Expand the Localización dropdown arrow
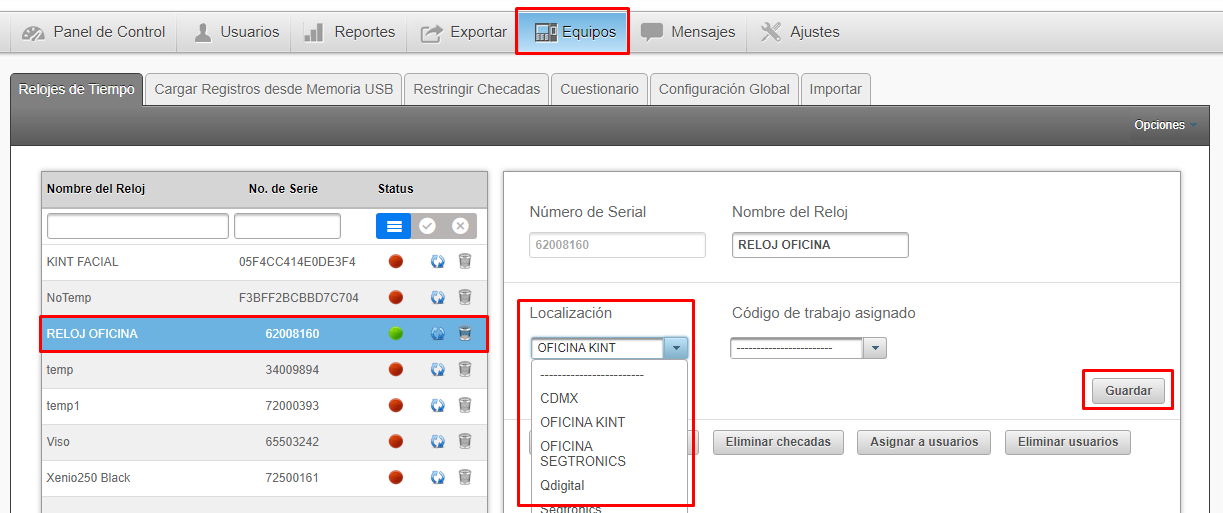The height and width of the screenshot is (513, 1223). point(677,348)
